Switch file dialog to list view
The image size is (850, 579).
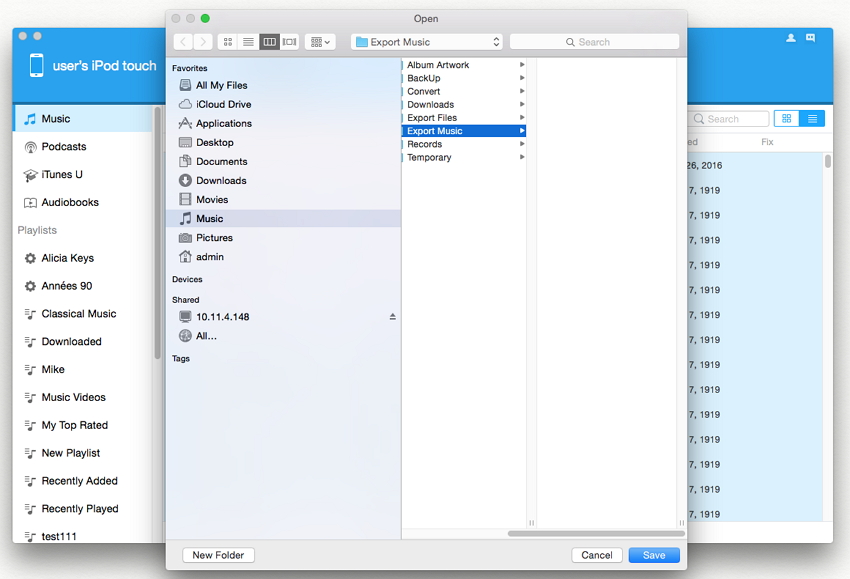(x=248, y=42)
